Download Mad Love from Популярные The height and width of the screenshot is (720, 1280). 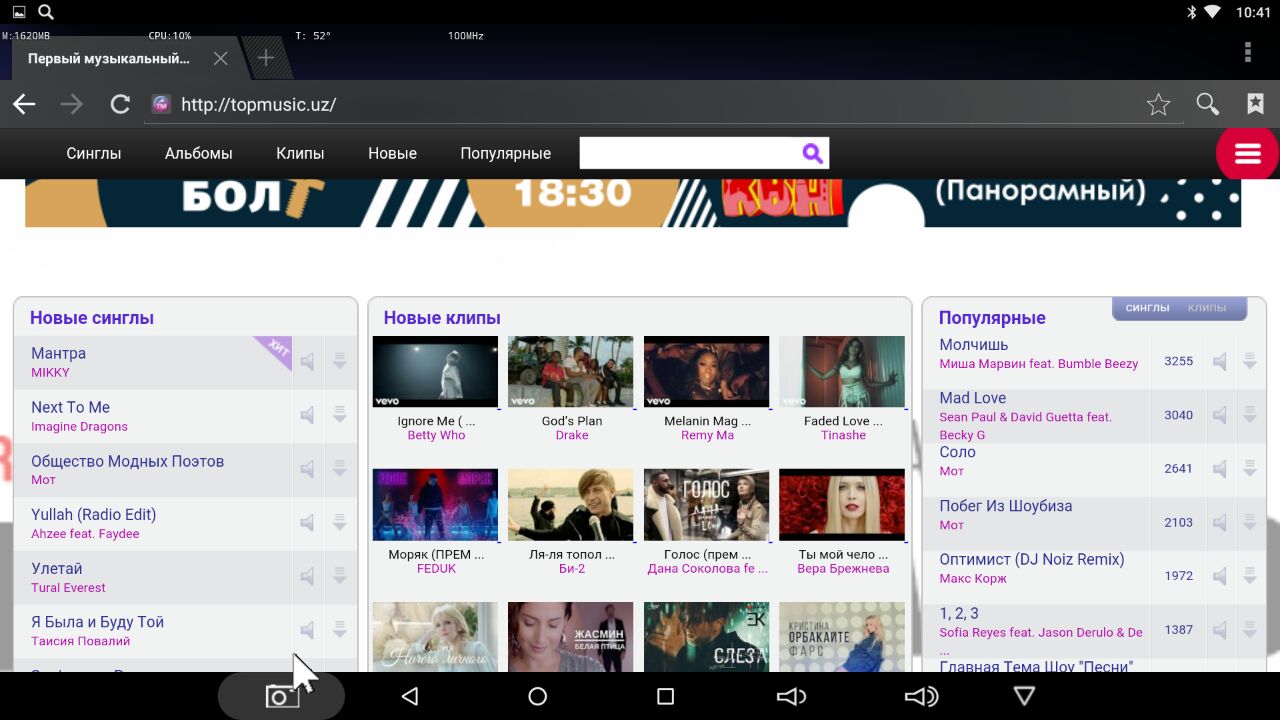coord(1250,415)
